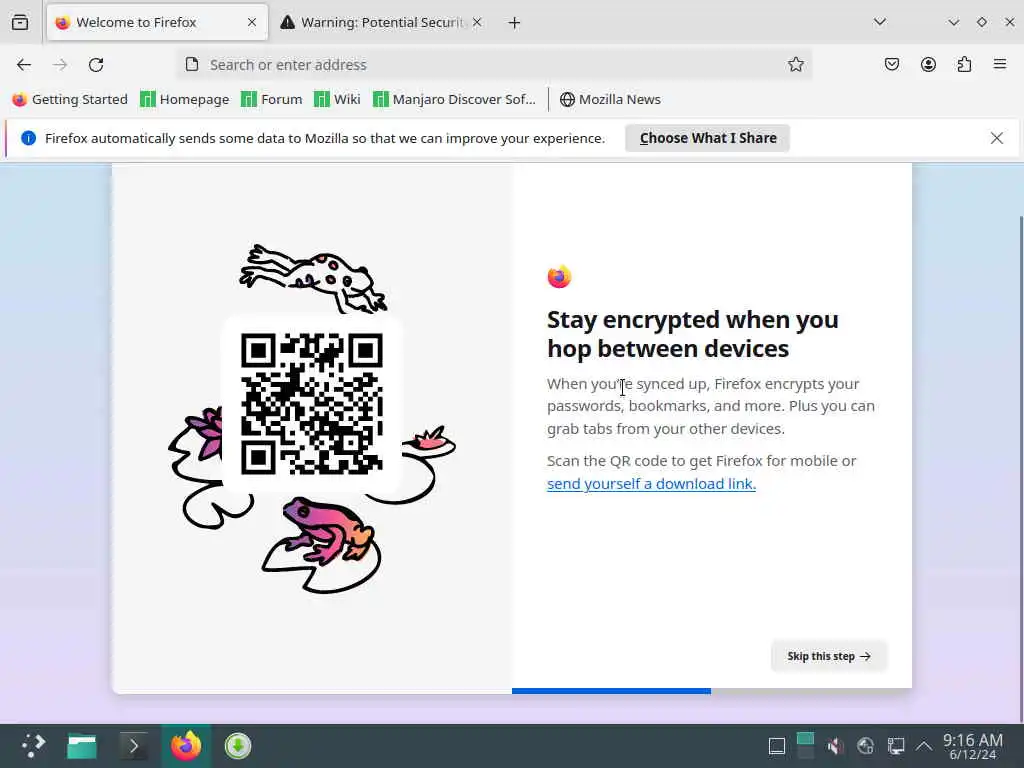Open Manjaro Discover Software bookmark
This screenshot has height=768, width=1024.
455,99
